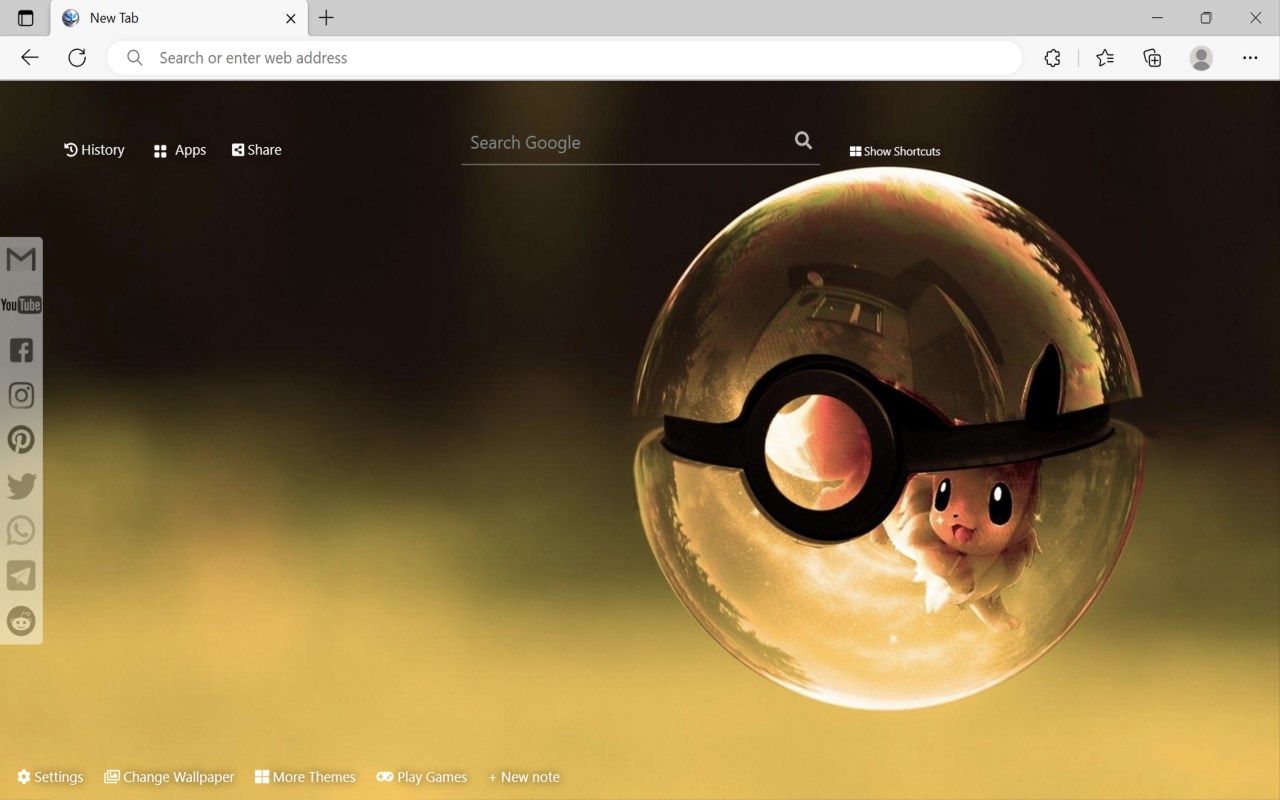This screenshot has width=1280, height=800.
Task: Open Play Games
Action: [422, 777]
